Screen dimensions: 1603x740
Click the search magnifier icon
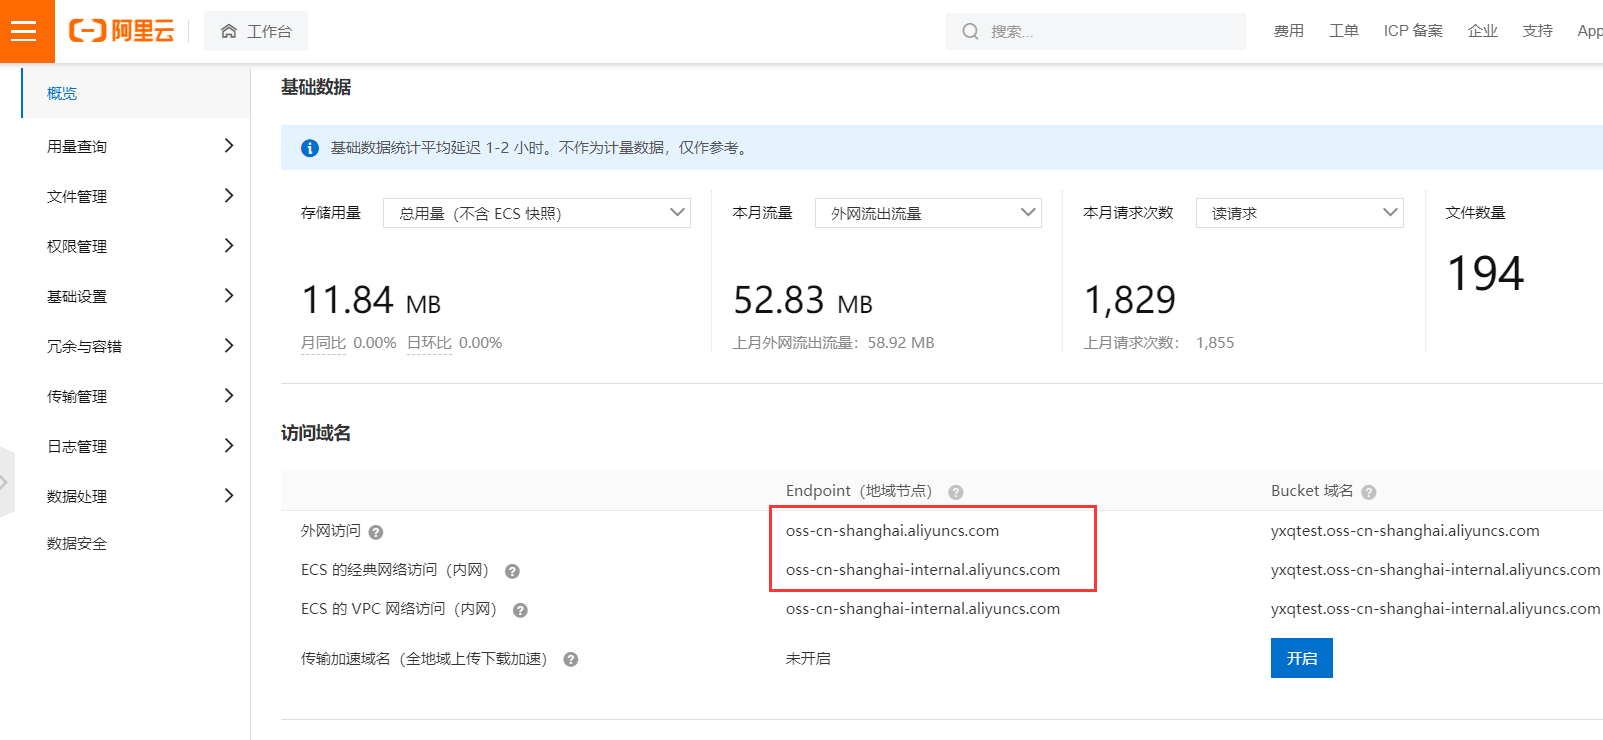click(x=970, y=31)
